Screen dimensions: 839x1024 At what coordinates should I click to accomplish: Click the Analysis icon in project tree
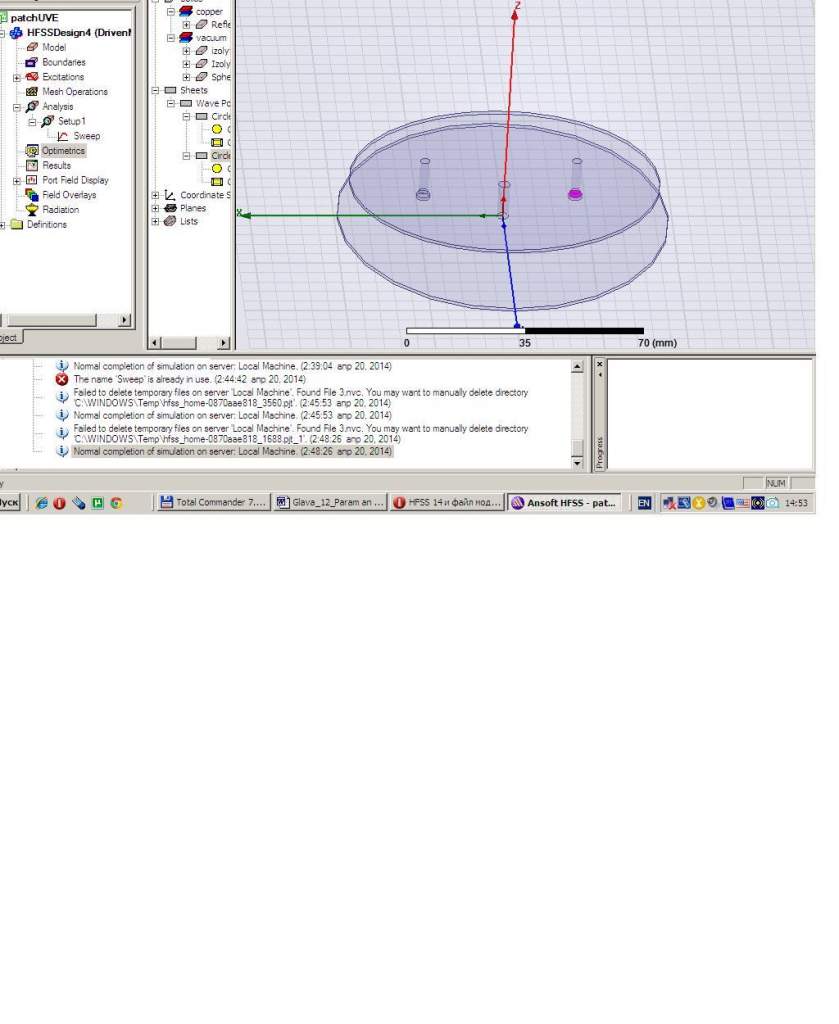[x=31, y=106]
